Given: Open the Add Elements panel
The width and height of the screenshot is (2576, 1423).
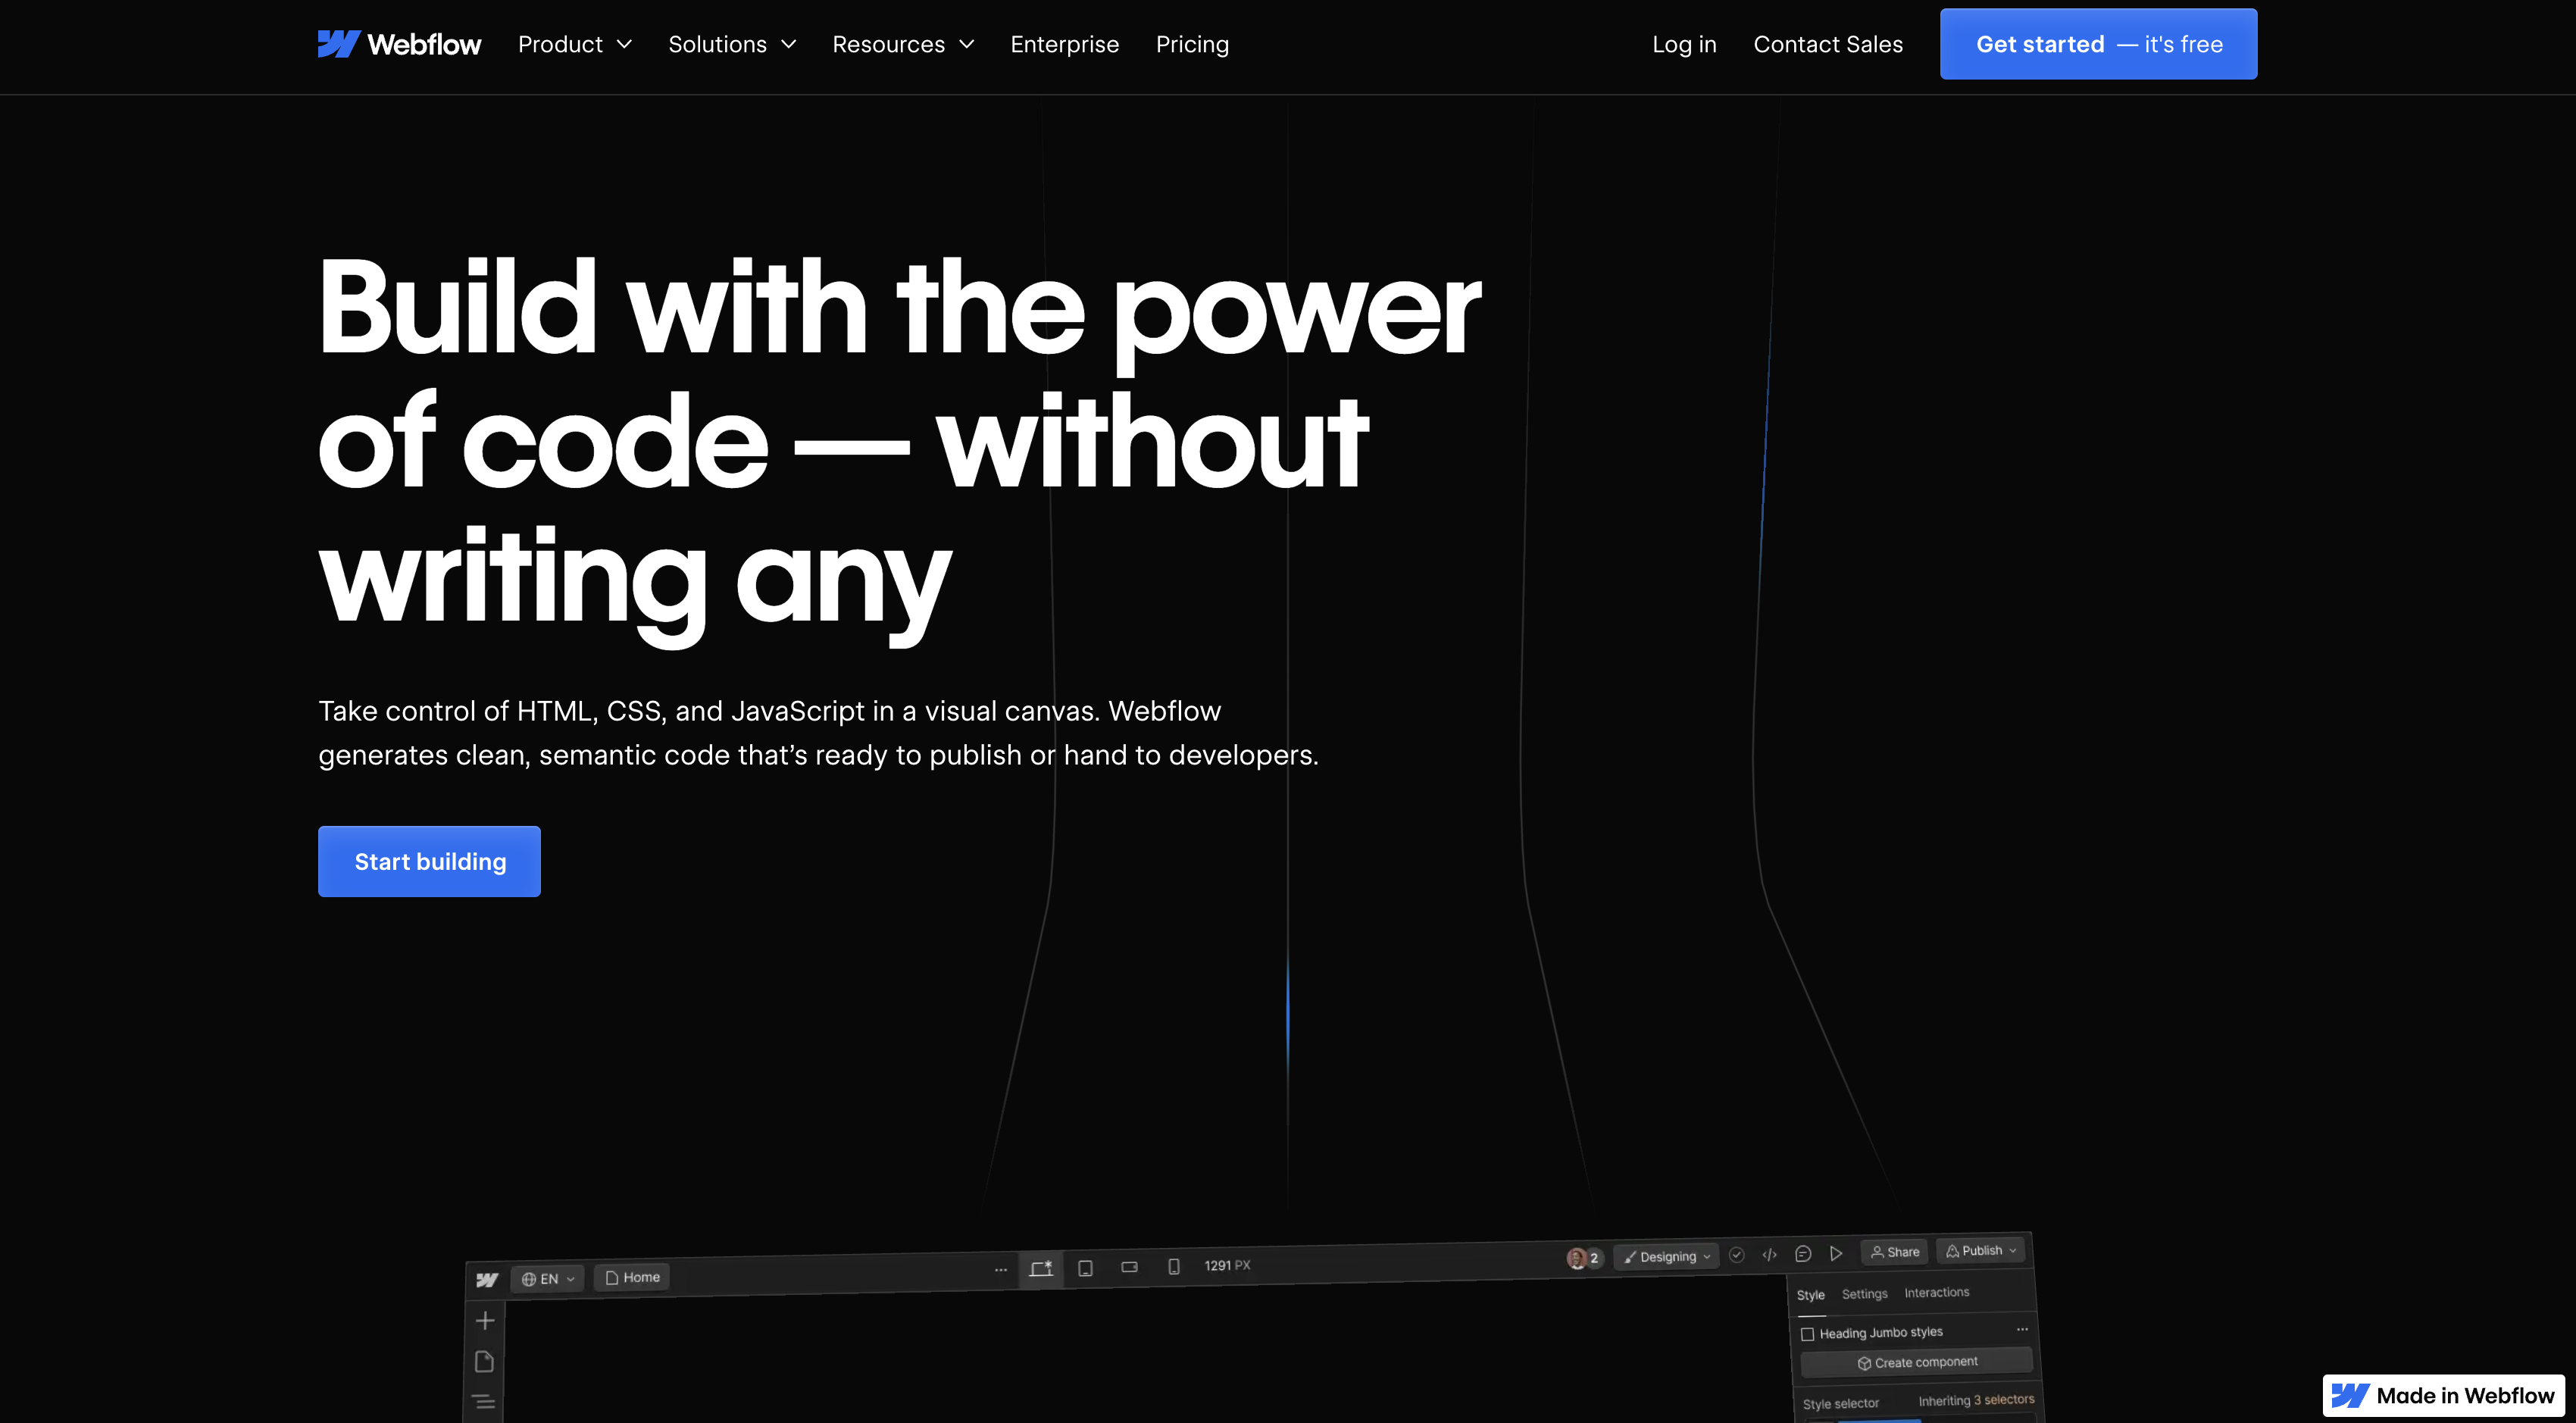Looking at the screenshot, I should tap(486, 1320).
